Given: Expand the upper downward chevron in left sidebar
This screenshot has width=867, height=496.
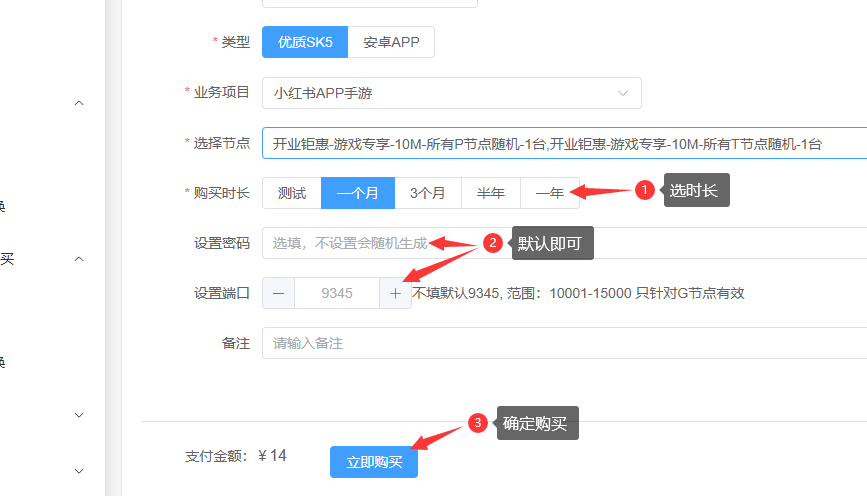Looking at the screenshot, I should pos(80,414).
